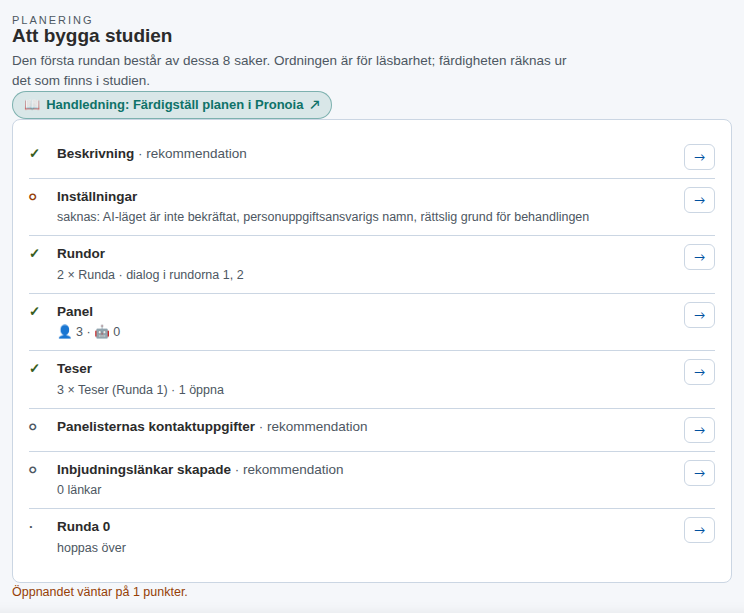Click the external-link arrow in Handledning pill
This screenshot has width=744, height=613.
tap(315, 105)
